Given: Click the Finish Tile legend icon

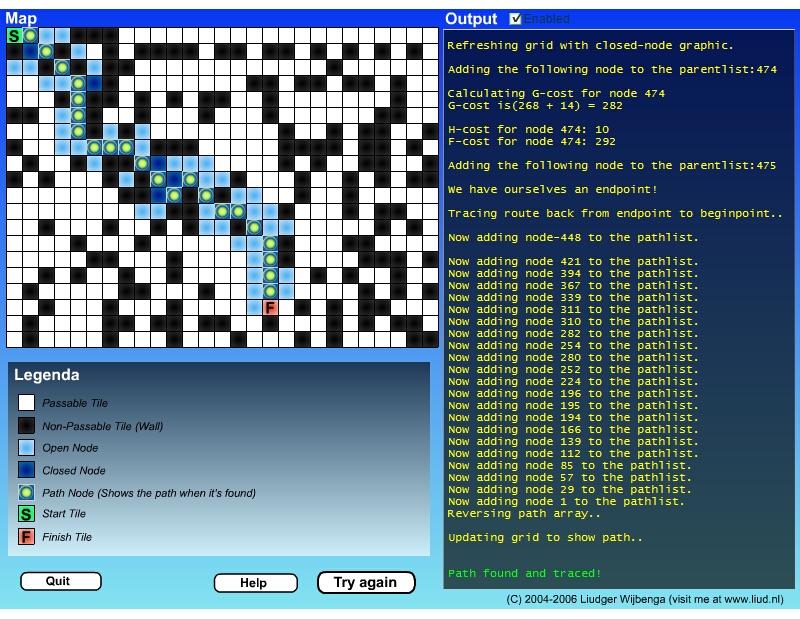Looking at the screenshot, I should [x=27, y=537].
